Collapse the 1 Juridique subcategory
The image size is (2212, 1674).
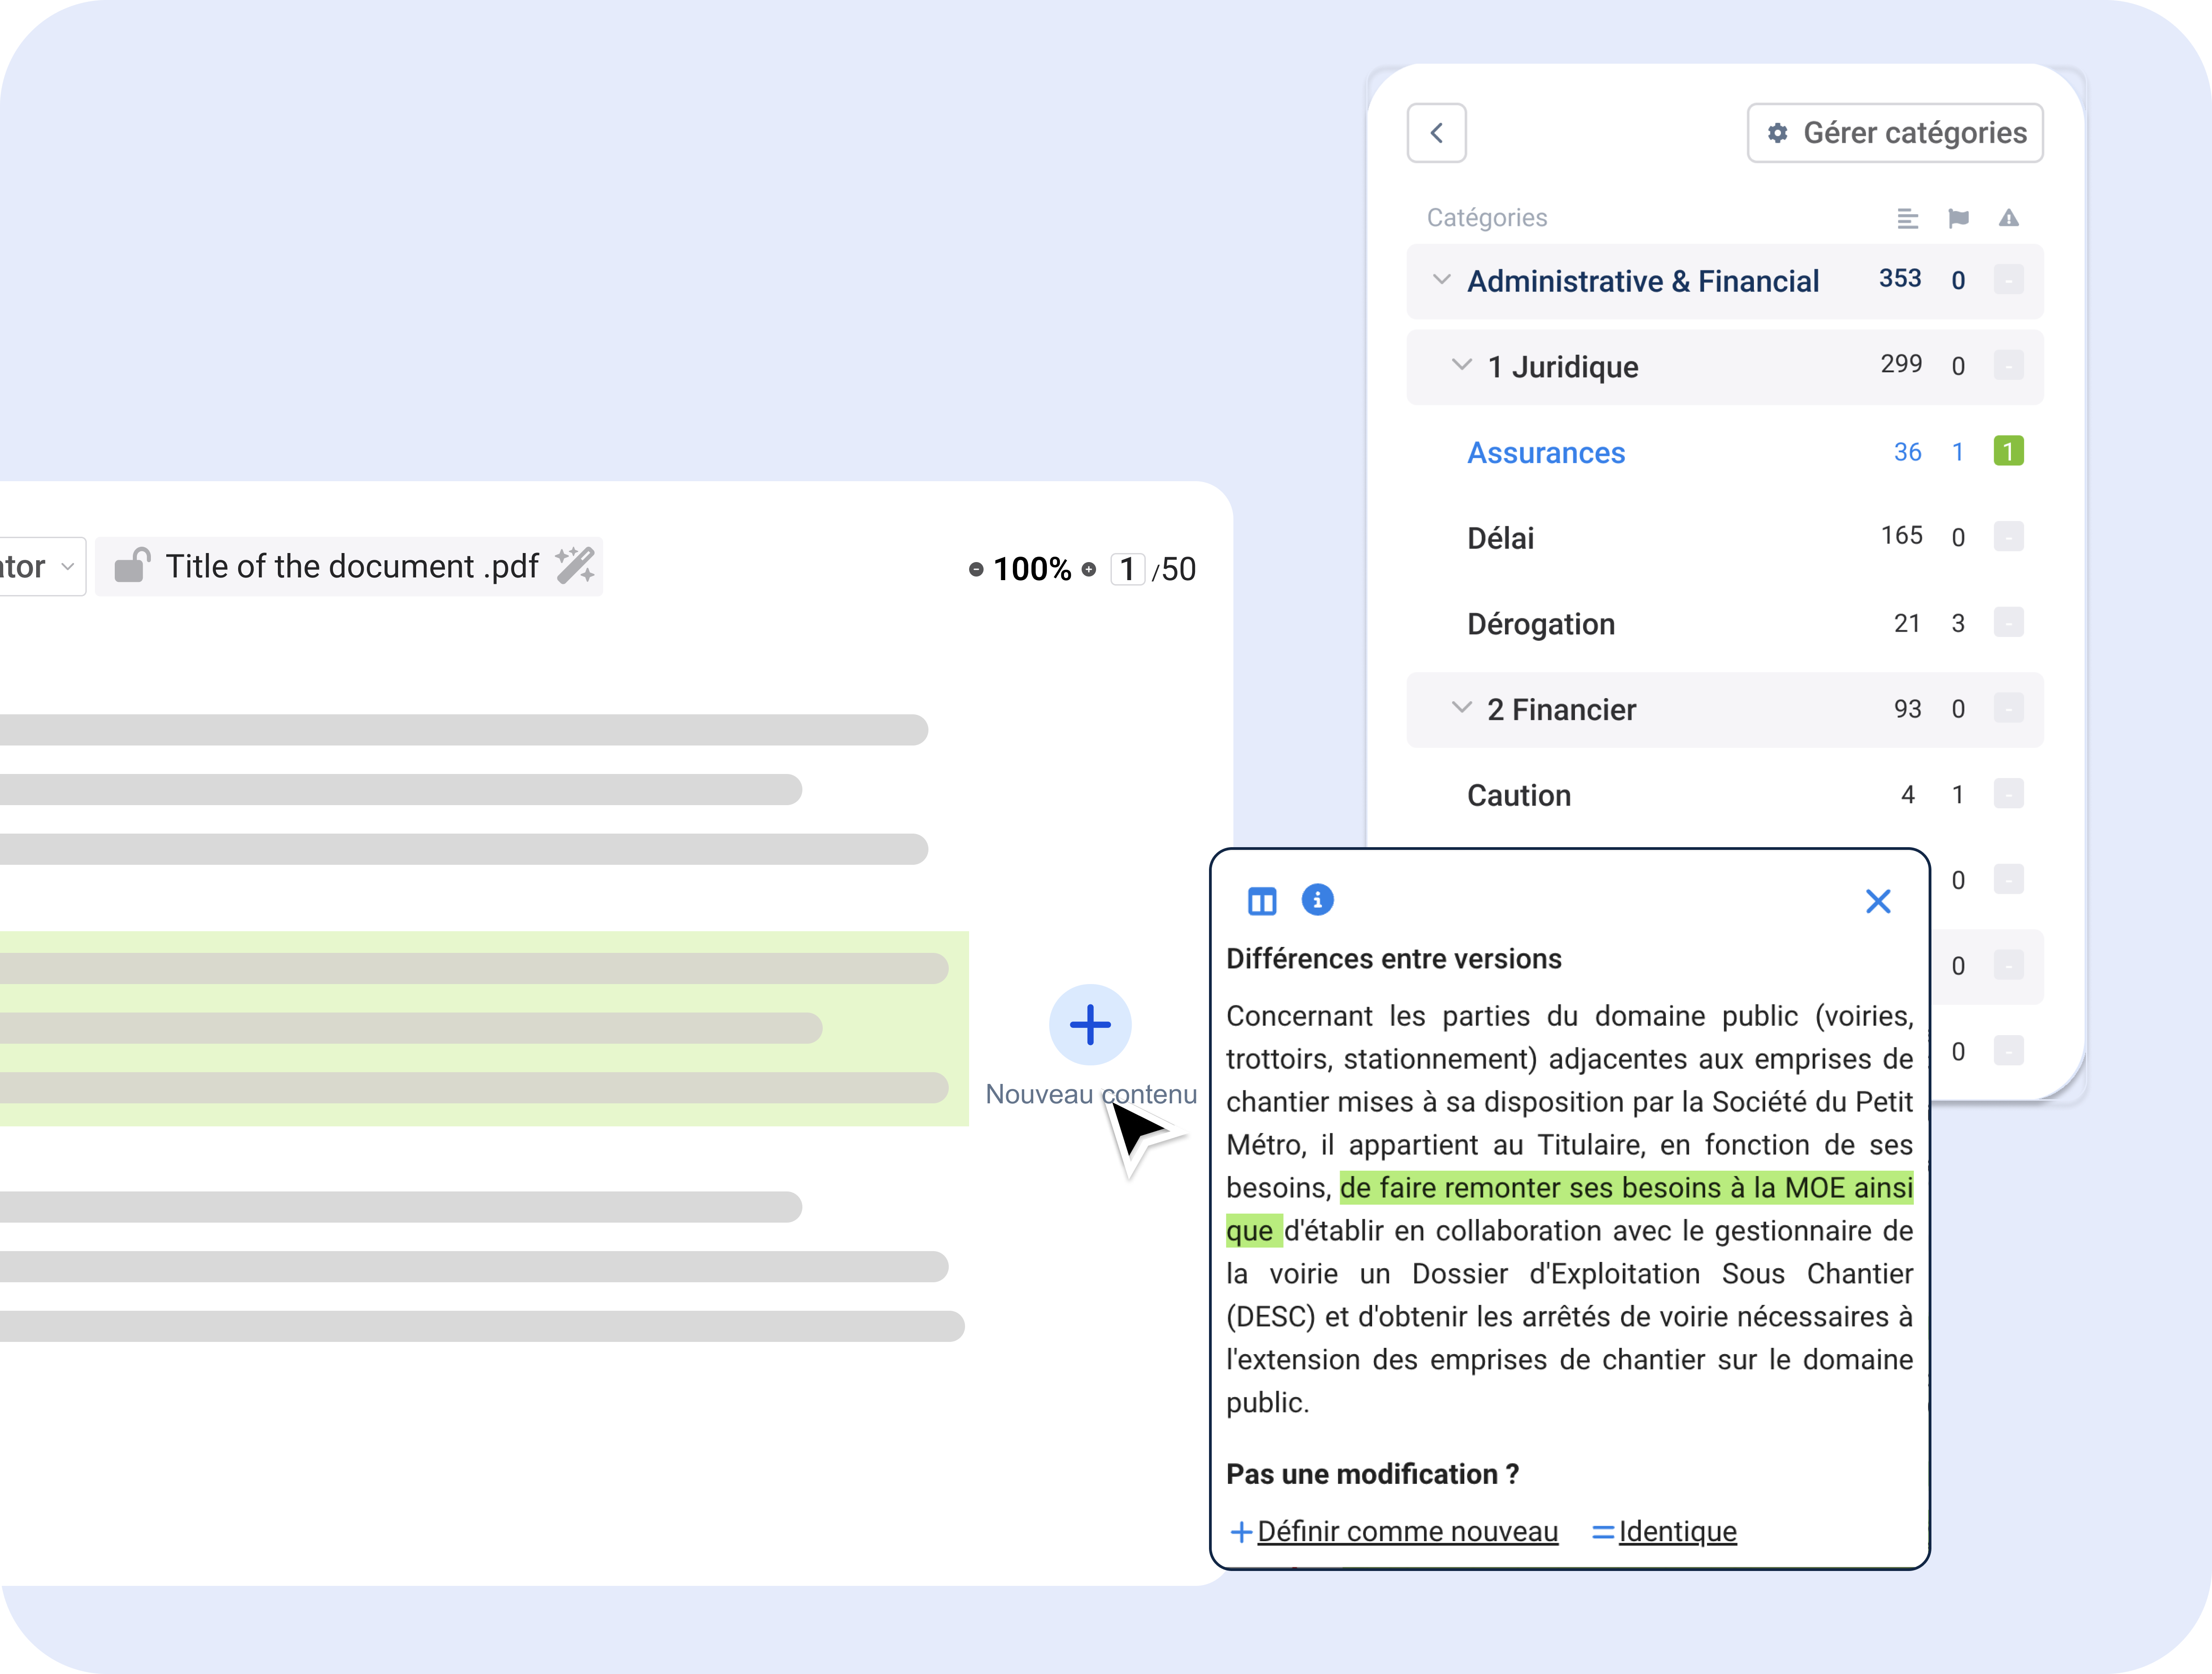(x=1461, y=366)
